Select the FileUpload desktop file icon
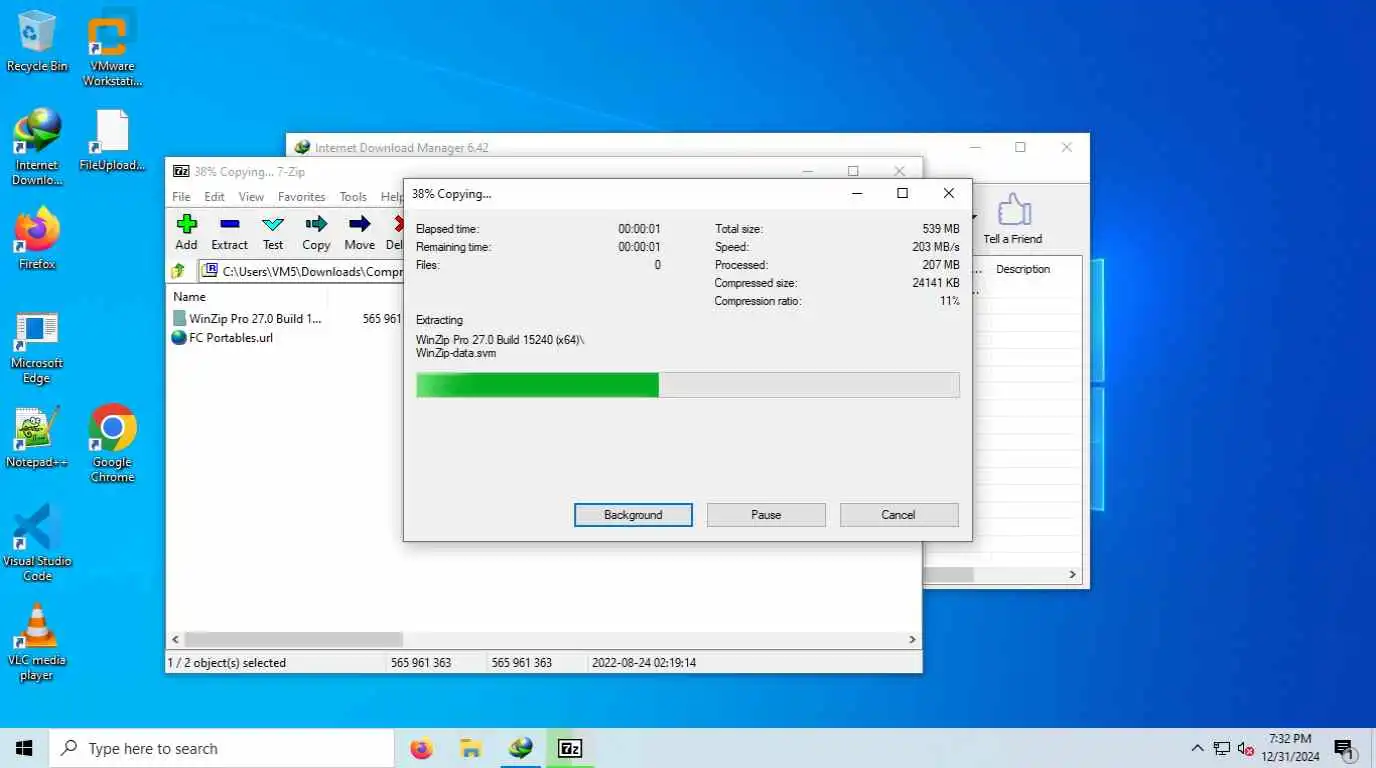 tap(112, 140)
